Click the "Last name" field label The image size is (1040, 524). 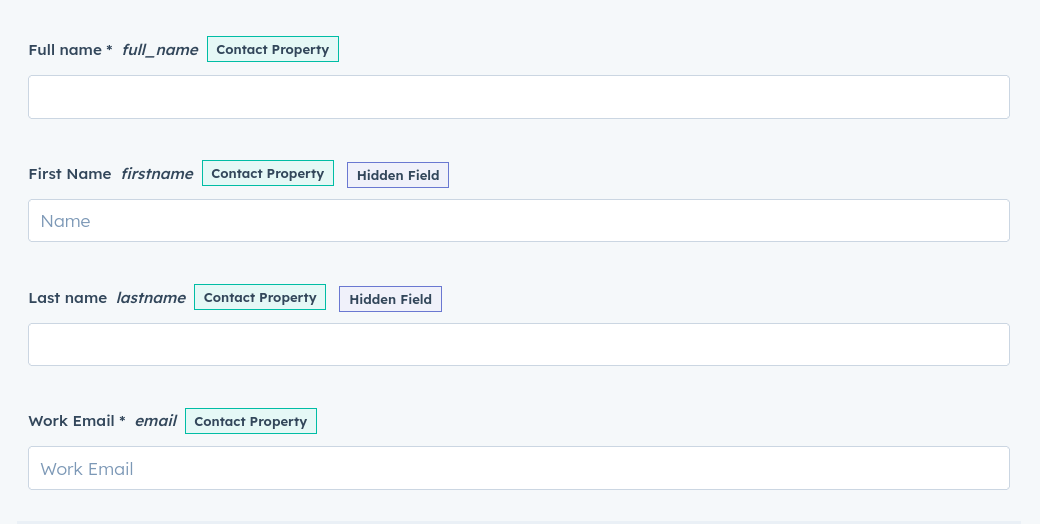coord(68,298)
